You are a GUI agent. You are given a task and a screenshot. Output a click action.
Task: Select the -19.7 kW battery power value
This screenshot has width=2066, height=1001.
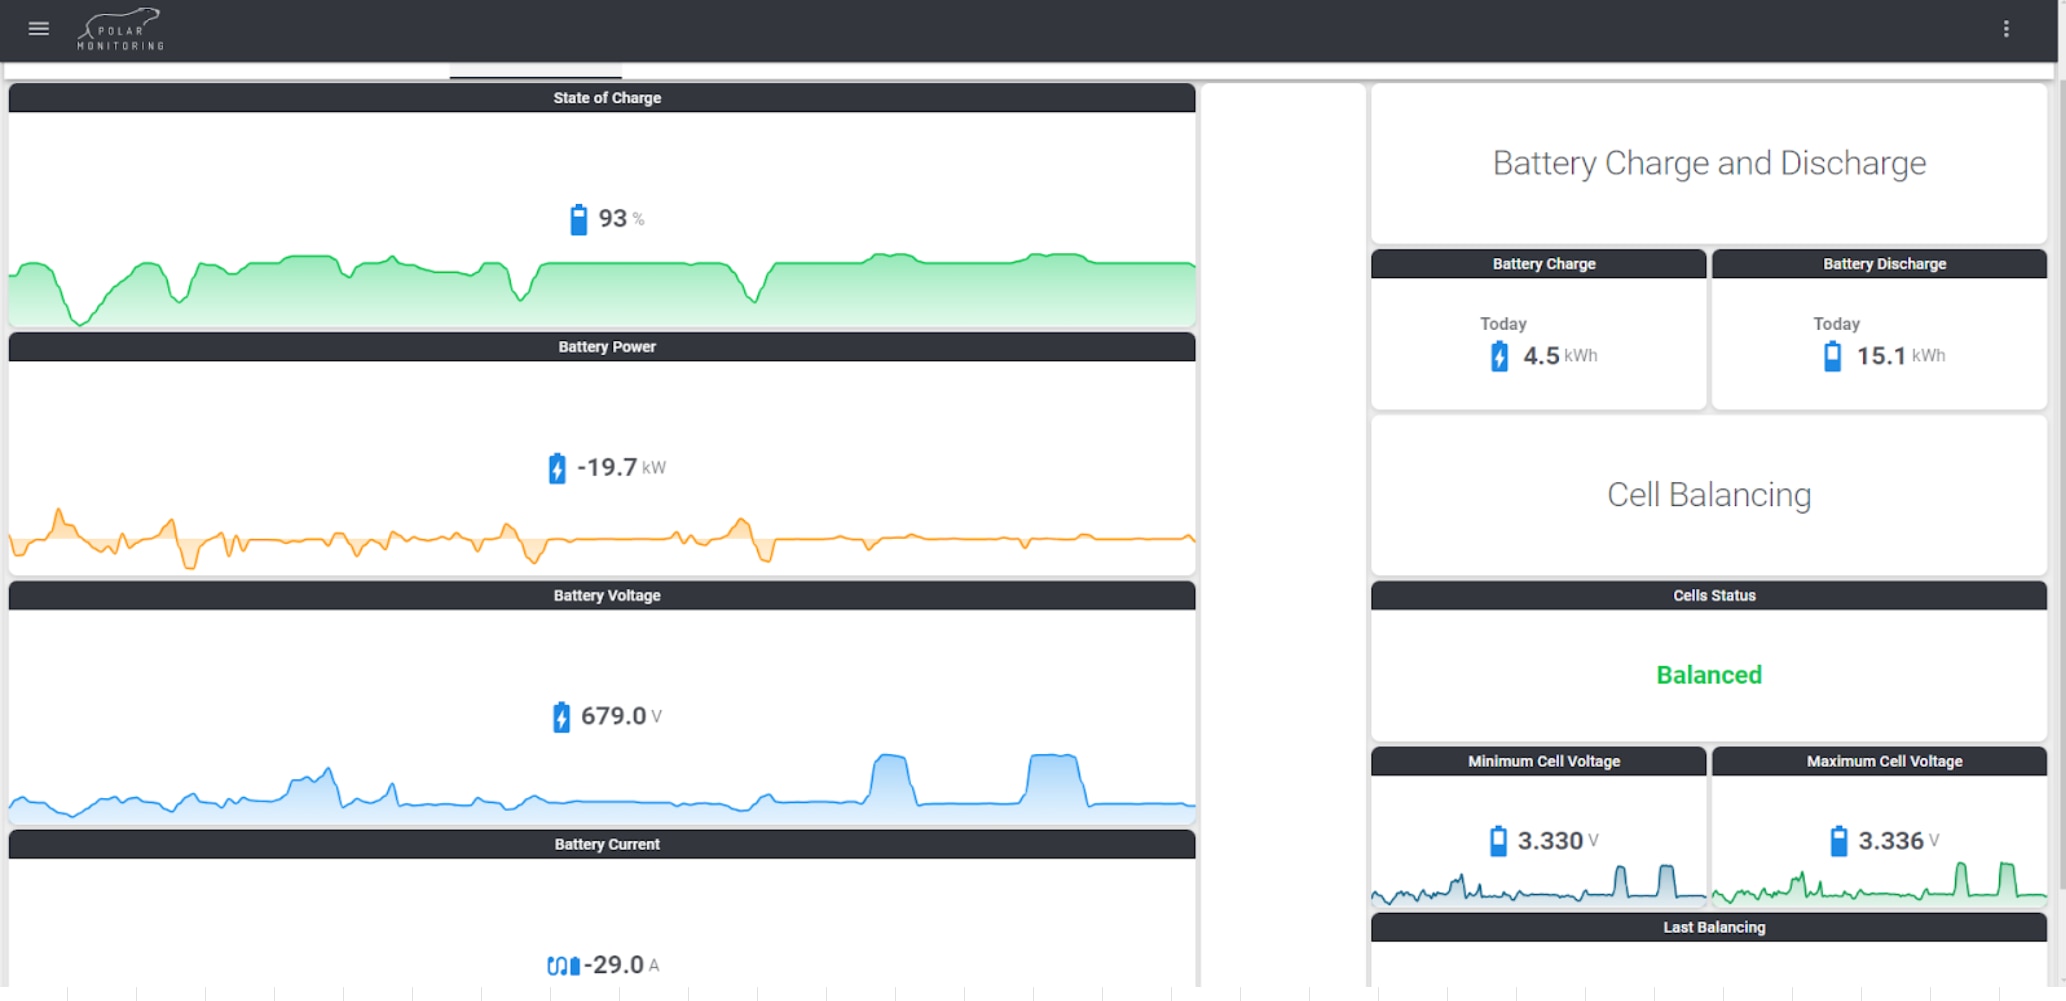point(607,468)
